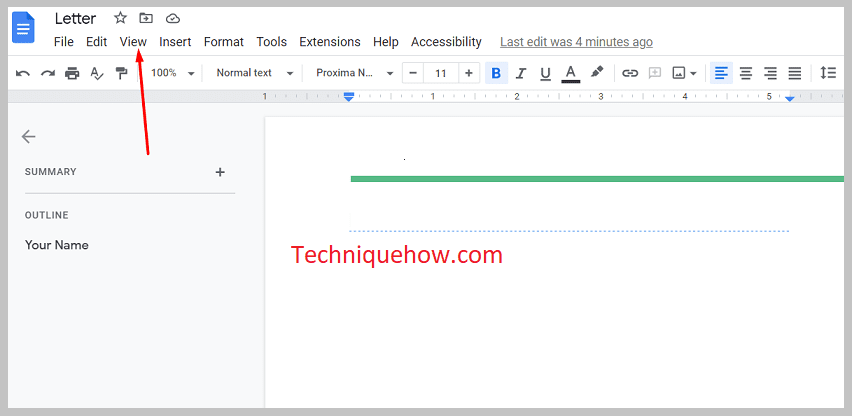This screenshot has height=416, width=852.
Task: Toggle Bold formatting
Action: [x=496, y=73]
